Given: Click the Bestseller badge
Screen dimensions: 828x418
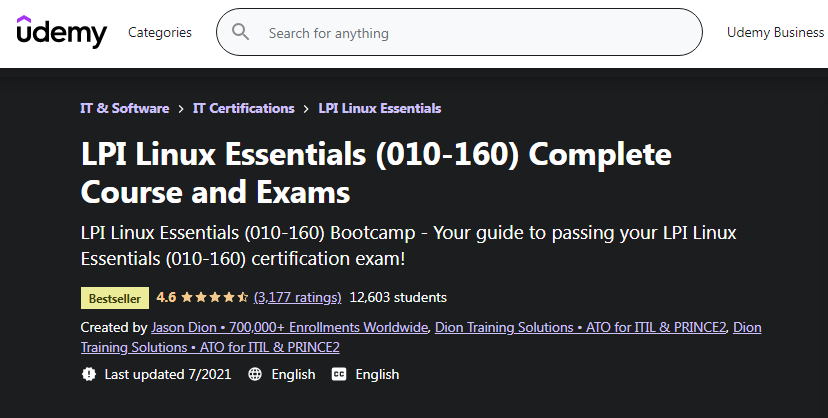Looking at the screenshot, I should click(115, 298).
